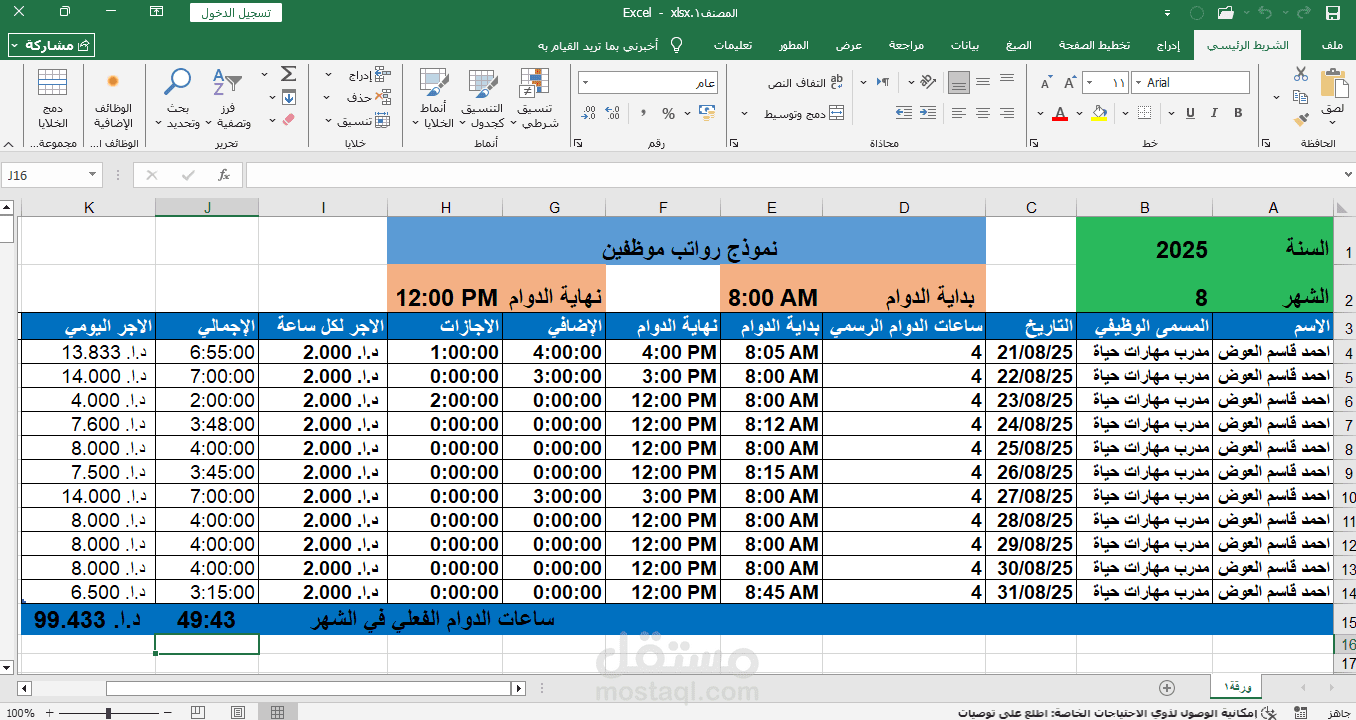Click the Decrease Decimal icon
The height and width of the screenshot is (720, 1356).
coord(588,113)
